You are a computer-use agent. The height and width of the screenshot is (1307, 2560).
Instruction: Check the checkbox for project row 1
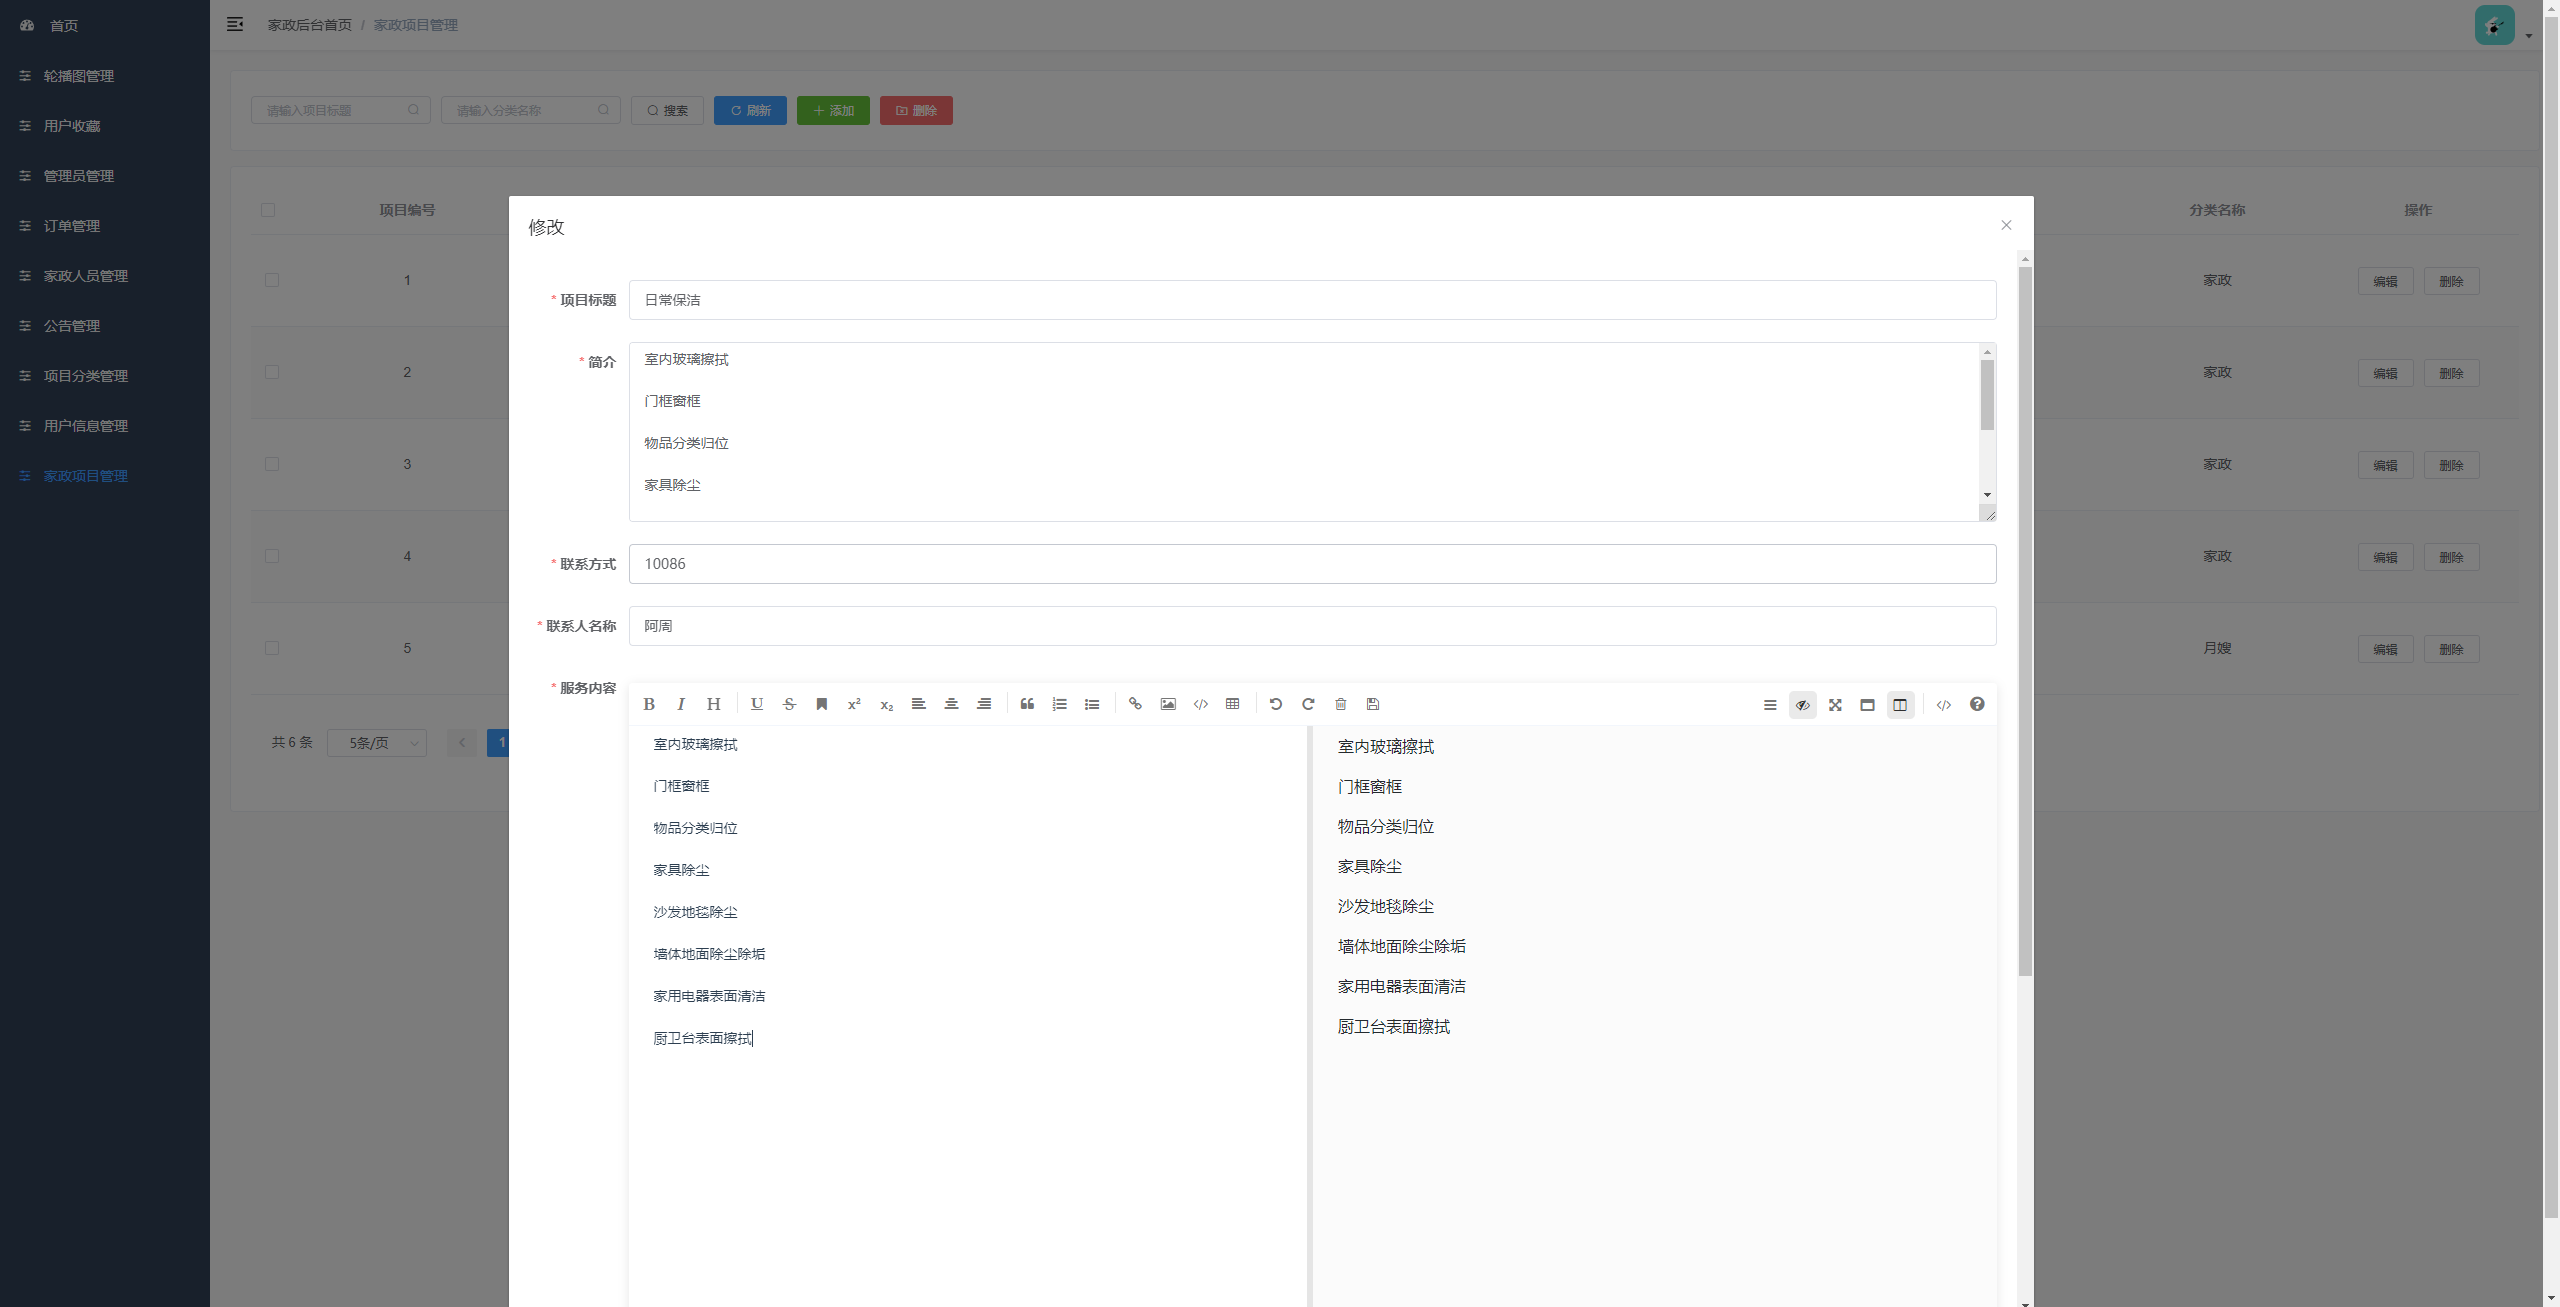pyautogui.click(x=272, y=280)
